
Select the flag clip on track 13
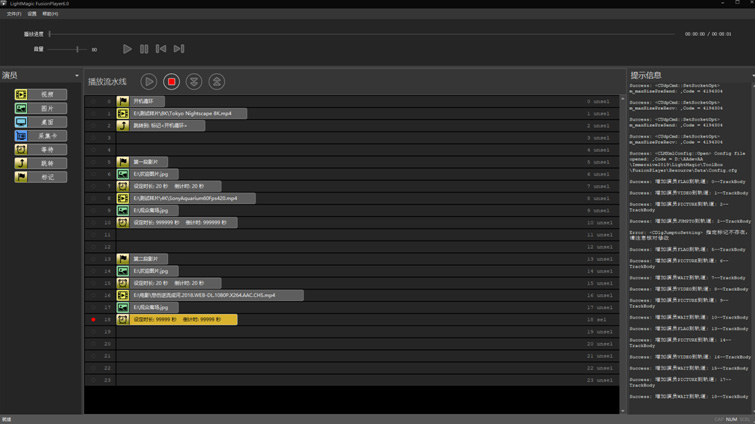pyautogui.click(x=142, y=259)
